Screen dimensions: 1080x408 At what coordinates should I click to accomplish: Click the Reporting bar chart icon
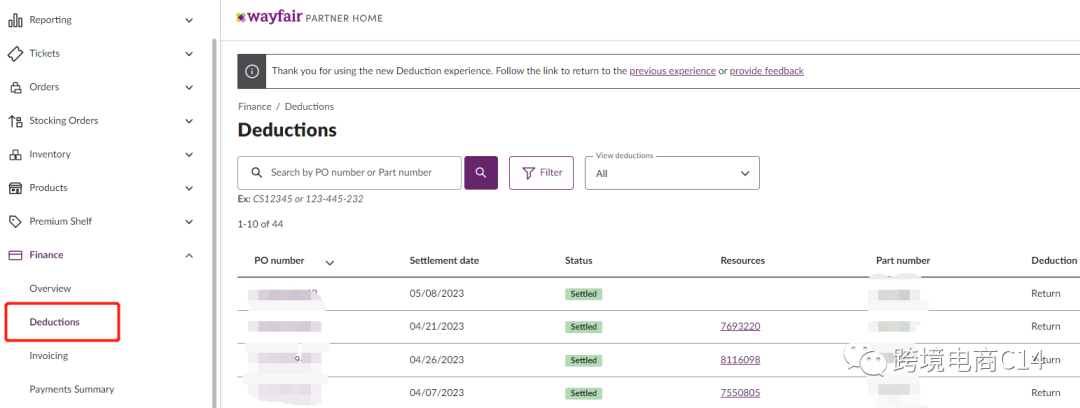[15, 20]
